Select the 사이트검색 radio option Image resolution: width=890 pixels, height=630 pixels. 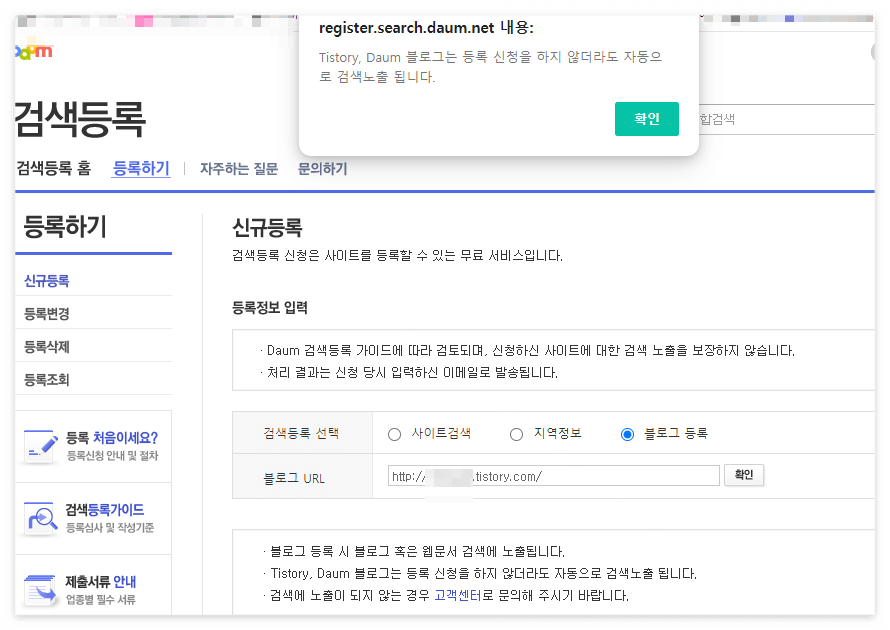(x=396, y=434)
